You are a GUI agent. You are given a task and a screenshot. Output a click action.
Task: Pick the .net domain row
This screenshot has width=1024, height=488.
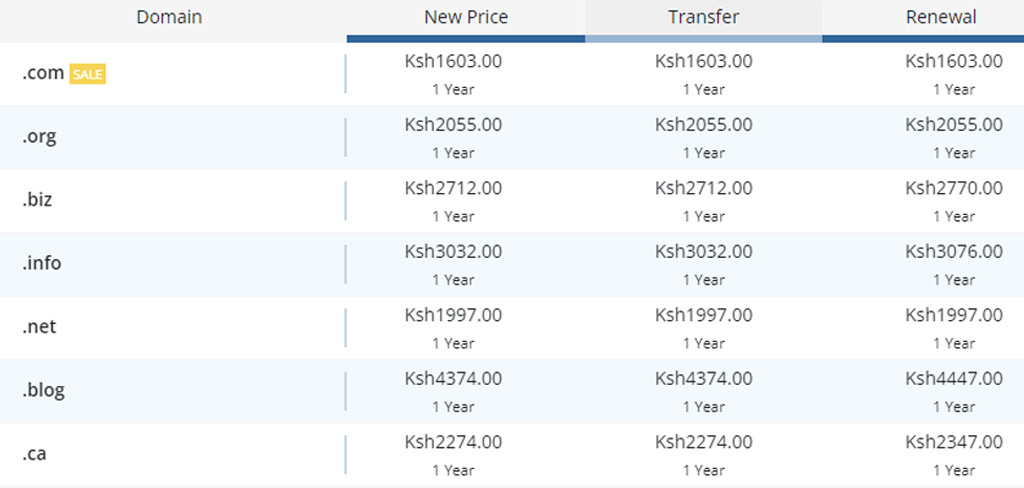[38, 326]
